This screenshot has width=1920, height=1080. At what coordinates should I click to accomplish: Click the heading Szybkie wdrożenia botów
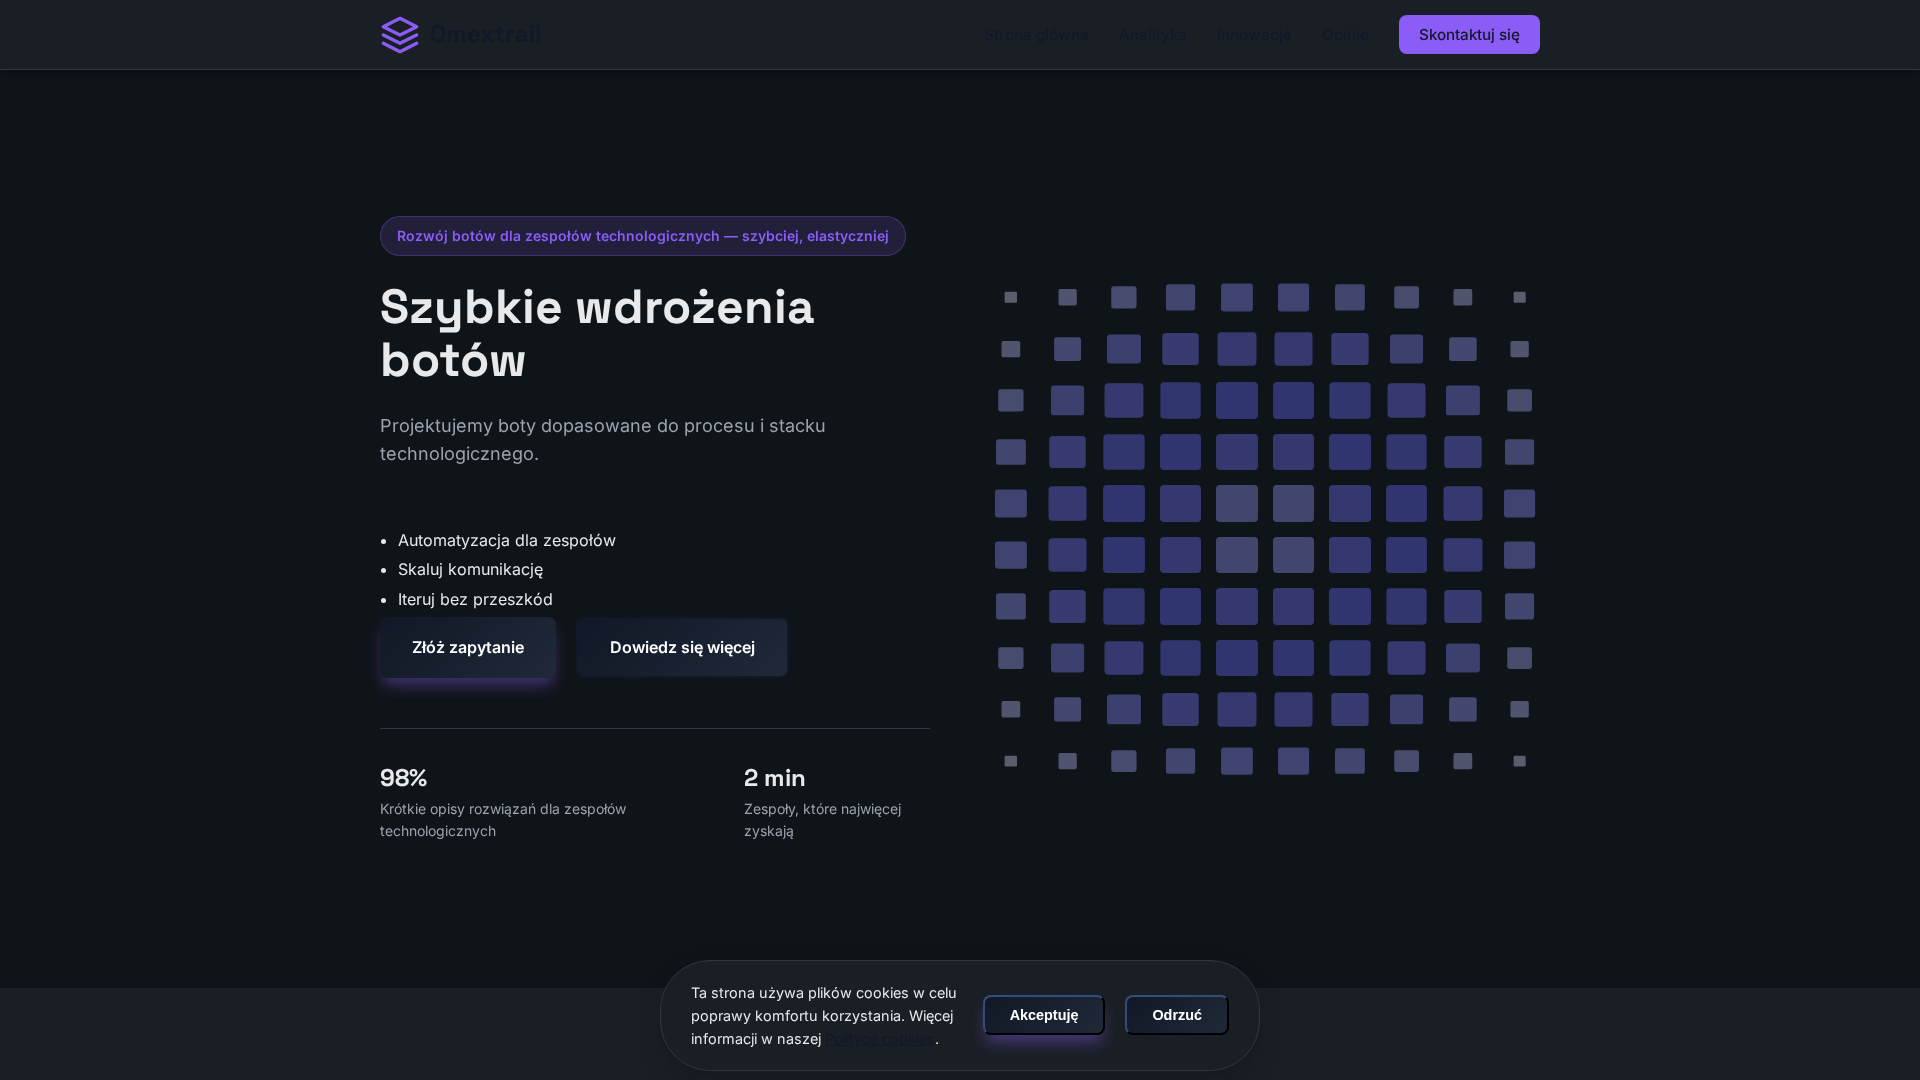[597, 333]
